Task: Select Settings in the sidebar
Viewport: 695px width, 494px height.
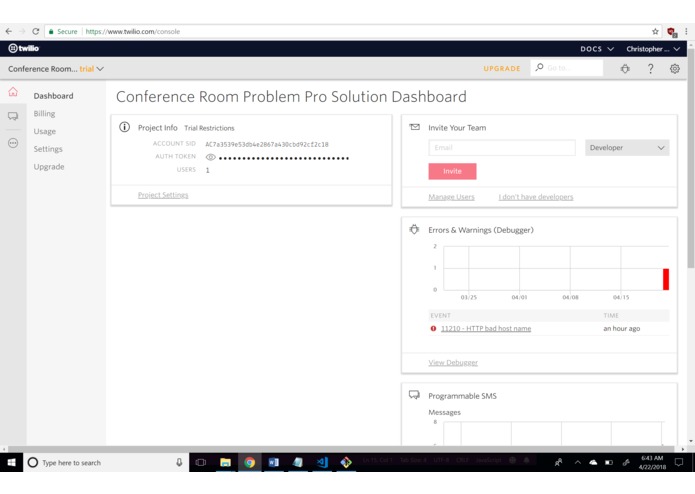Action: click(x=48, y=149)
